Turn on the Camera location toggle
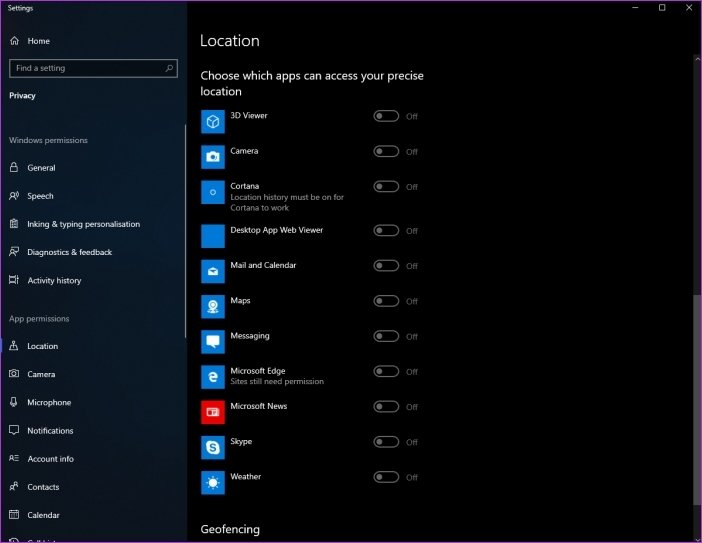Viewport: 702px width, 543px height. click(x=386, y=151)
